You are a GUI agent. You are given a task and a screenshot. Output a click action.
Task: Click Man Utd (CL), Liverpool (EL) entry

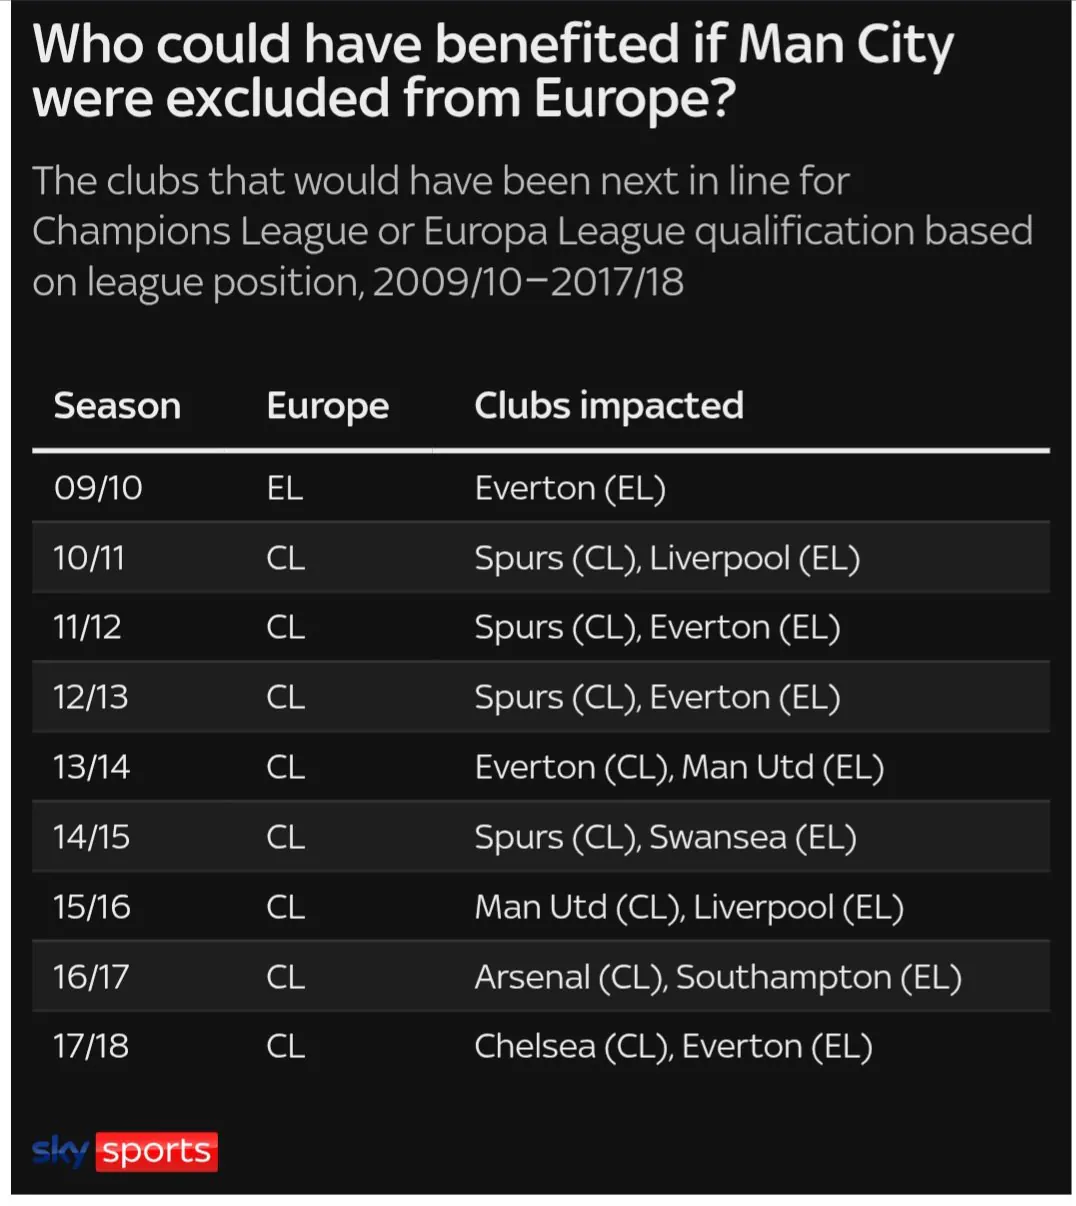point(689,908)
